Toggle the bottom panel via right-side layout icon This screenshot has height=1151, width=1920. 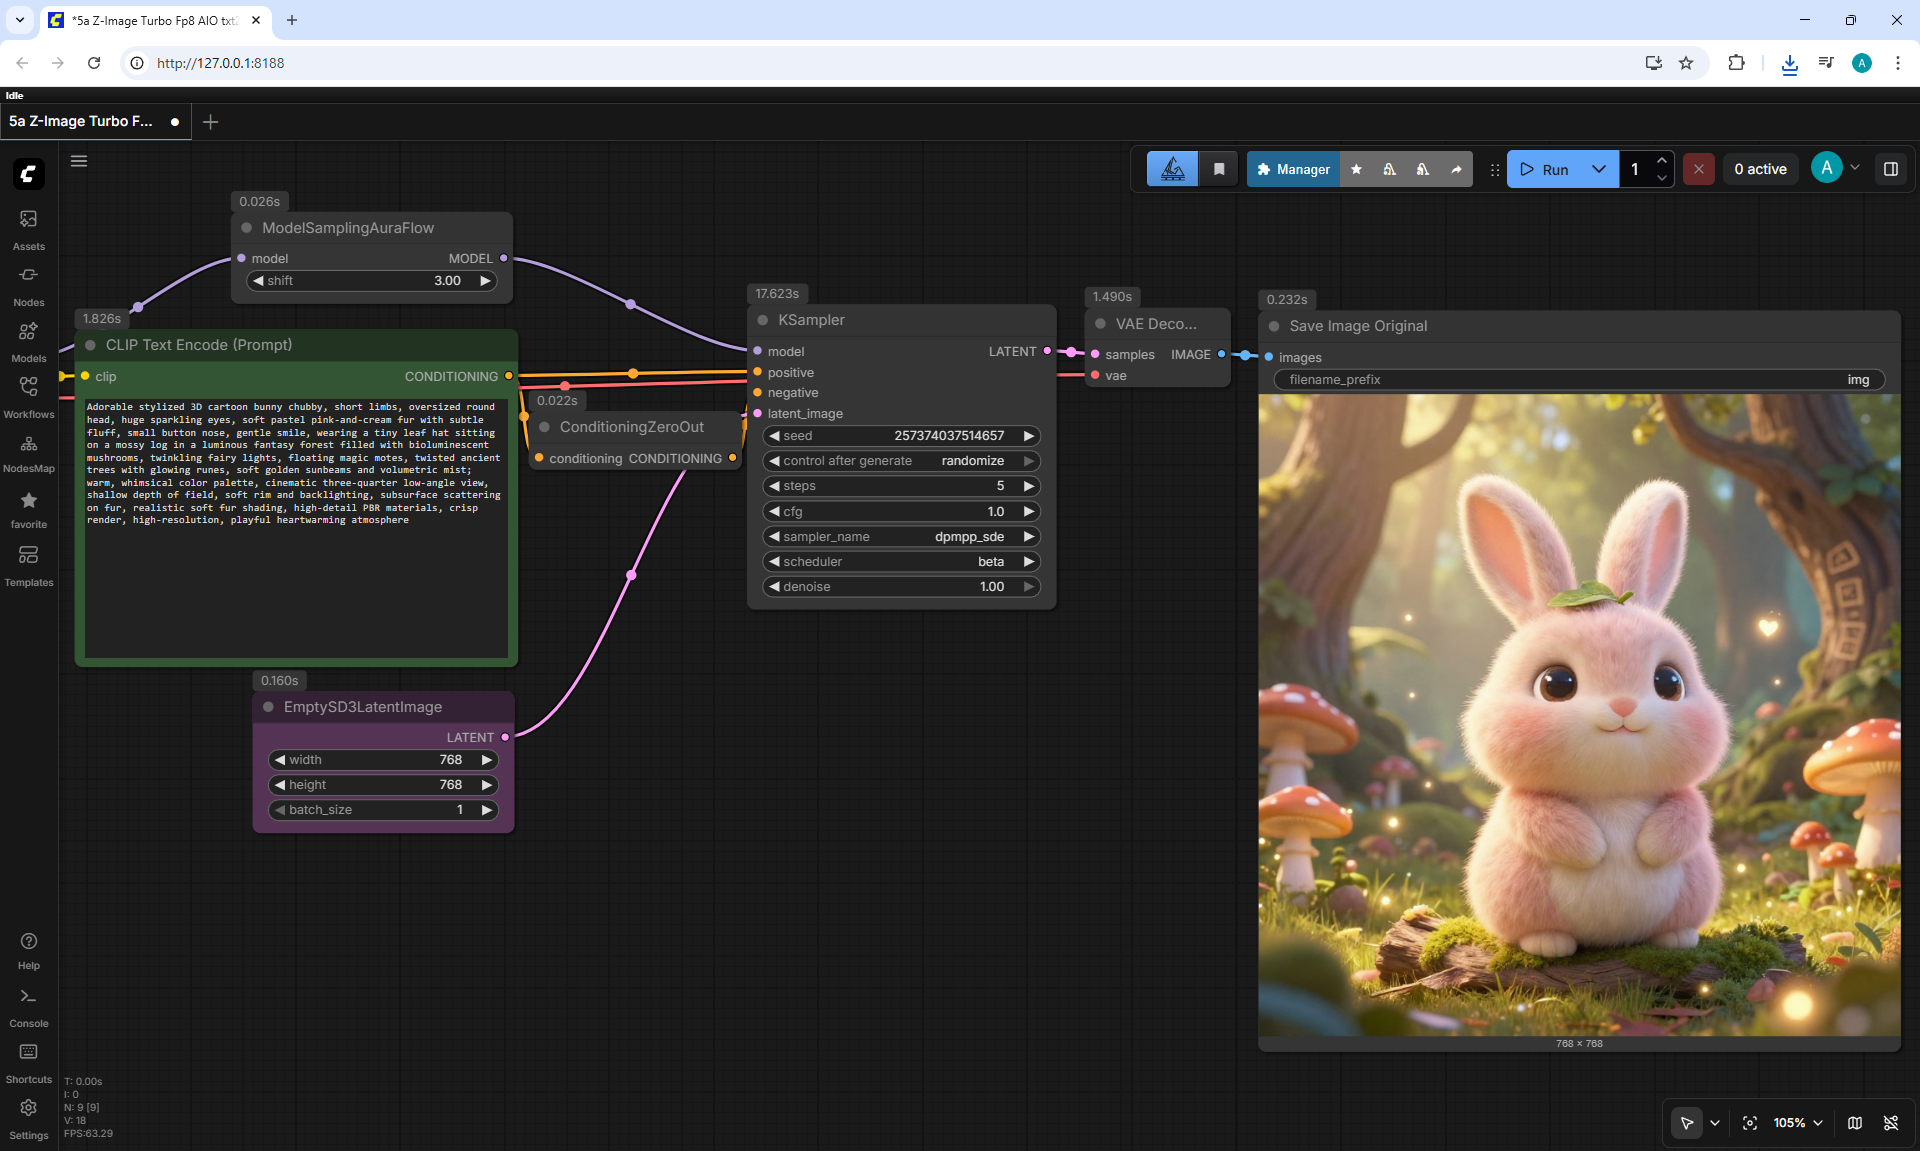pos(1890,169)
